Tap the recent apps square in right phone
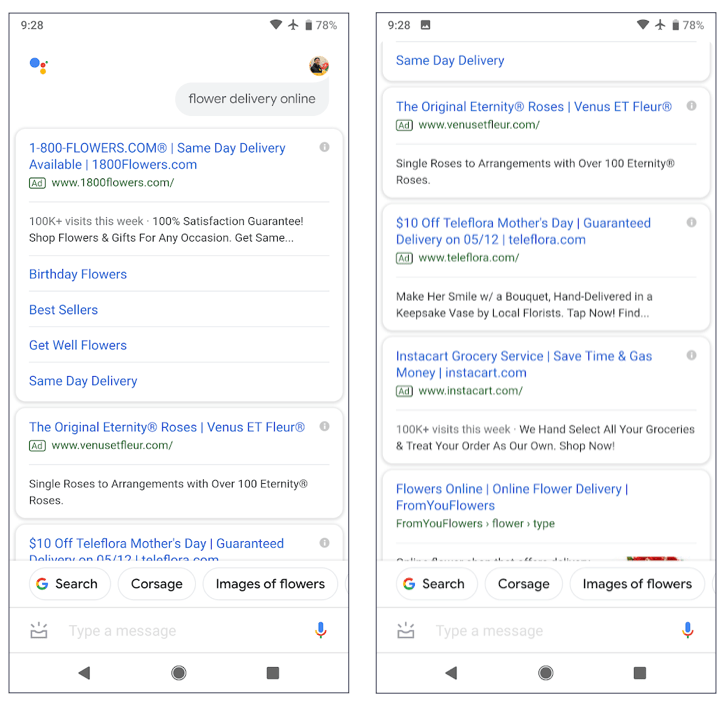Screen dimensions: 725x707 click(640, 673)
